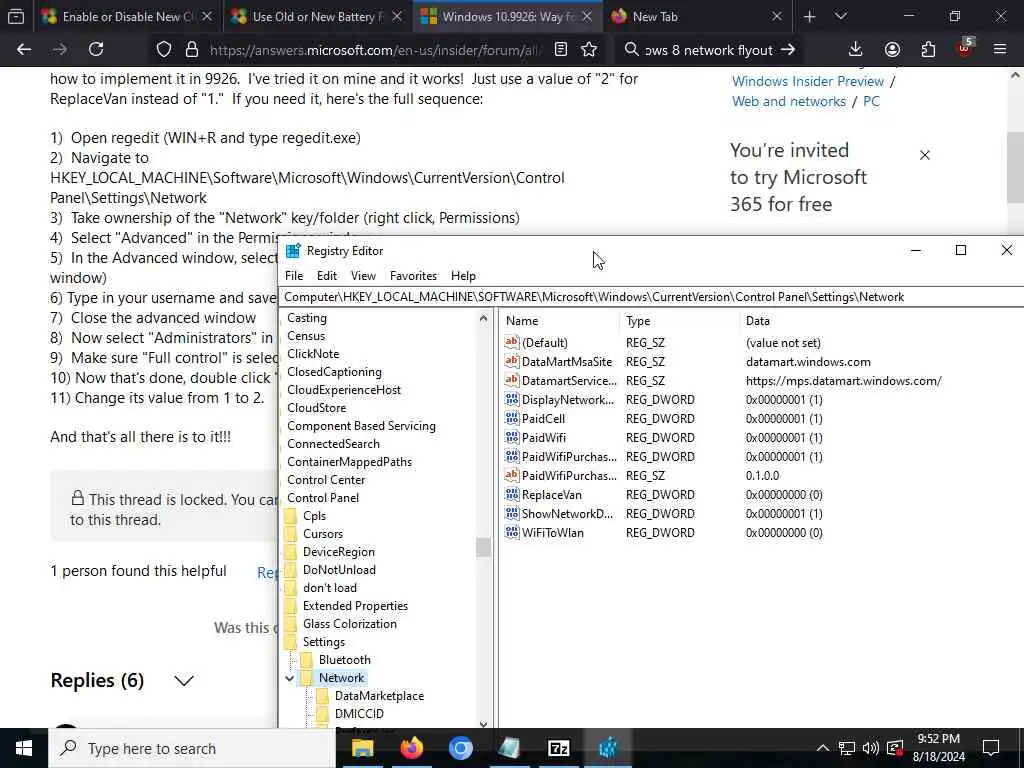Expand the Replies (6) chevron
Screen dimensions: 1024x768
184,680
